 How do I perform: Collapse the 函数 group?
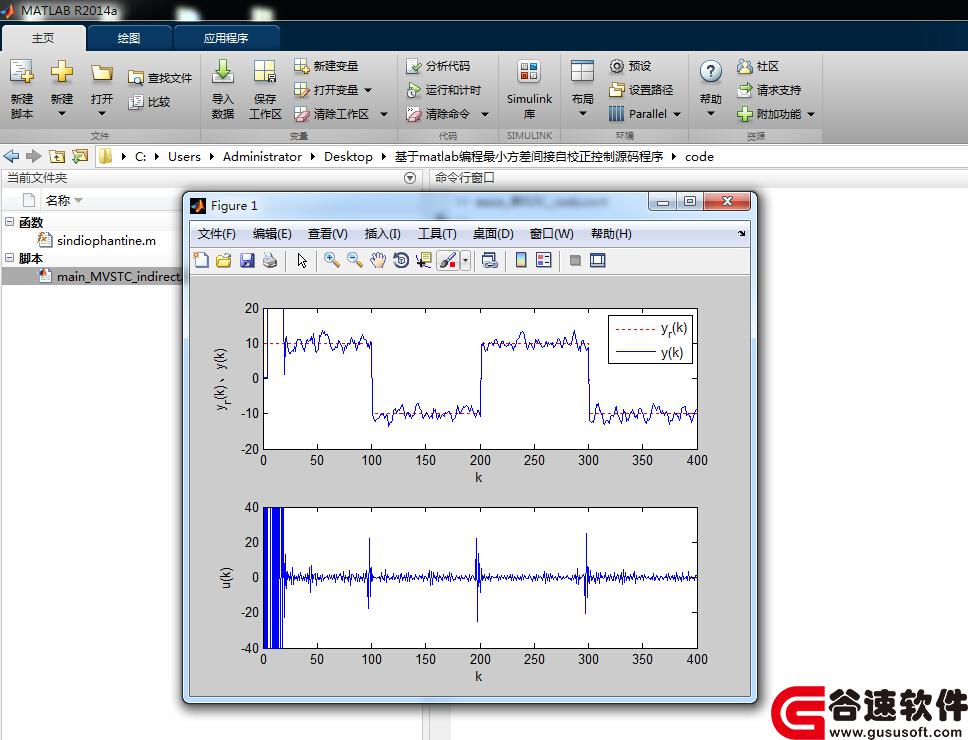click(9, 222)
